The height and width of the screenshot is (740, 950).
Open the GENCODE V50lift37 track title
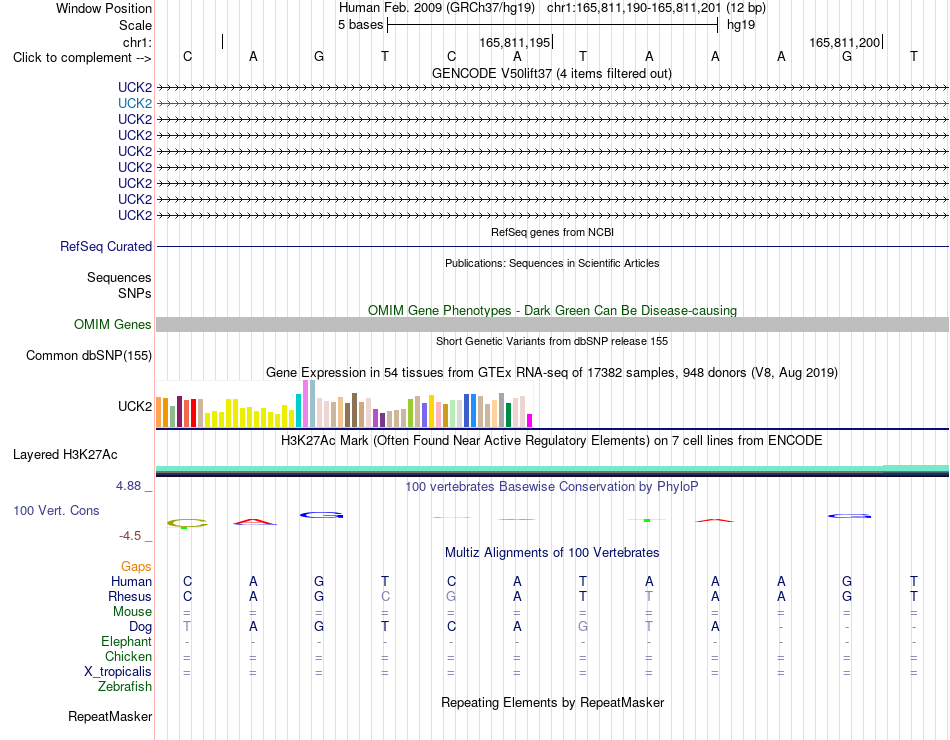[551, 73]
